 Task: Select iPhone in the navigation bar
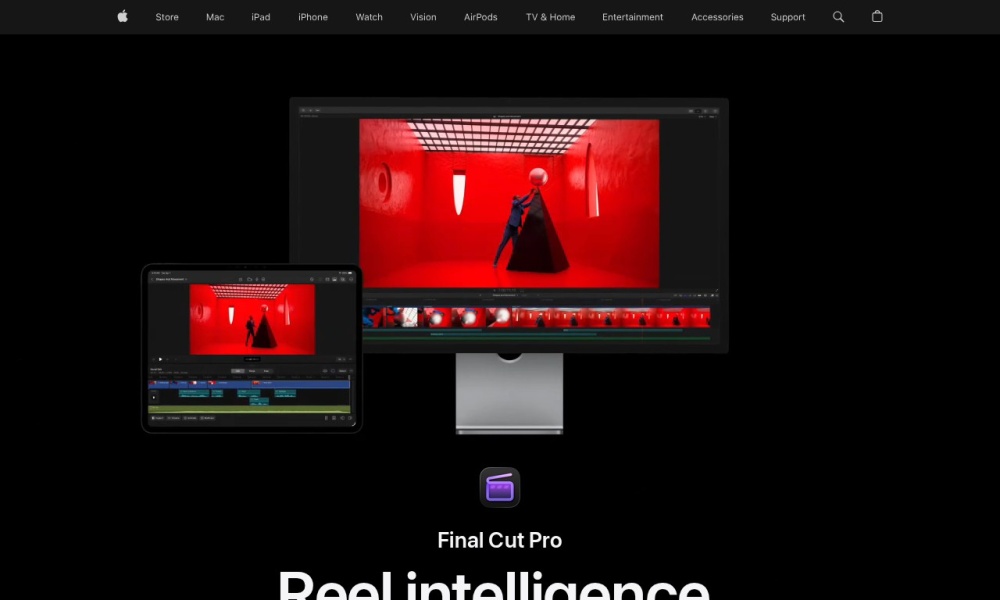pyautogui.click(x=313, y=17)
